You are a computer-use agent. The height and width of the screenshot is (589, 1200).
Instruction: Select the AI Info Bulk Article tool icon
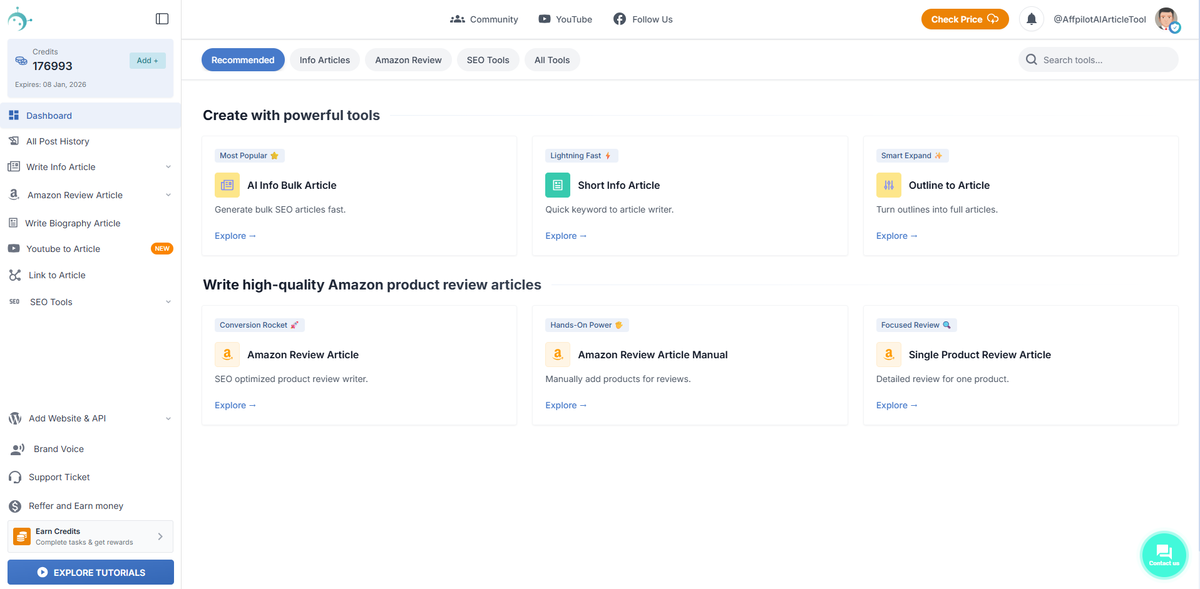coord(227,185)
